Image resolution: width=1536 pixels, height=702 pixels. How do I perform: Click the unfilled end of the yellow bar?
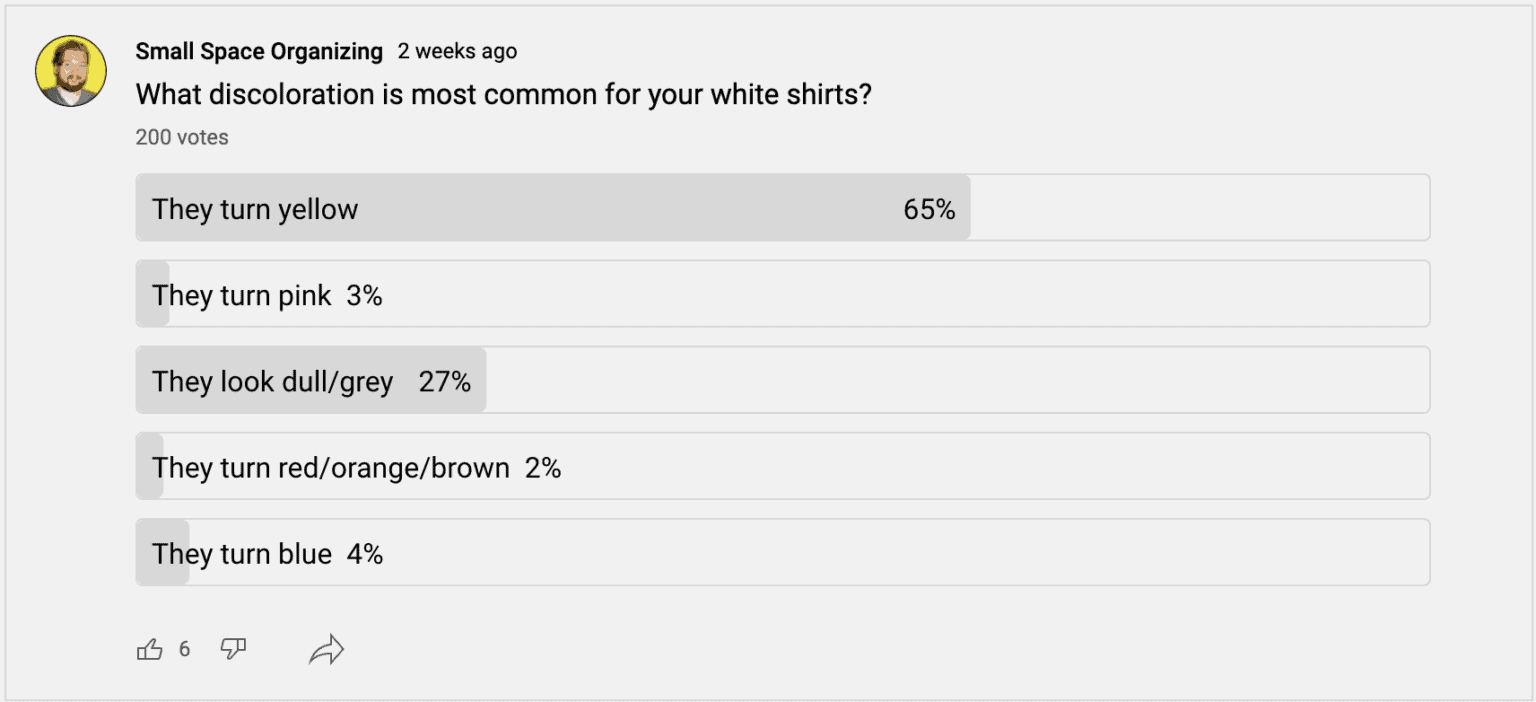click(1200, 208)
